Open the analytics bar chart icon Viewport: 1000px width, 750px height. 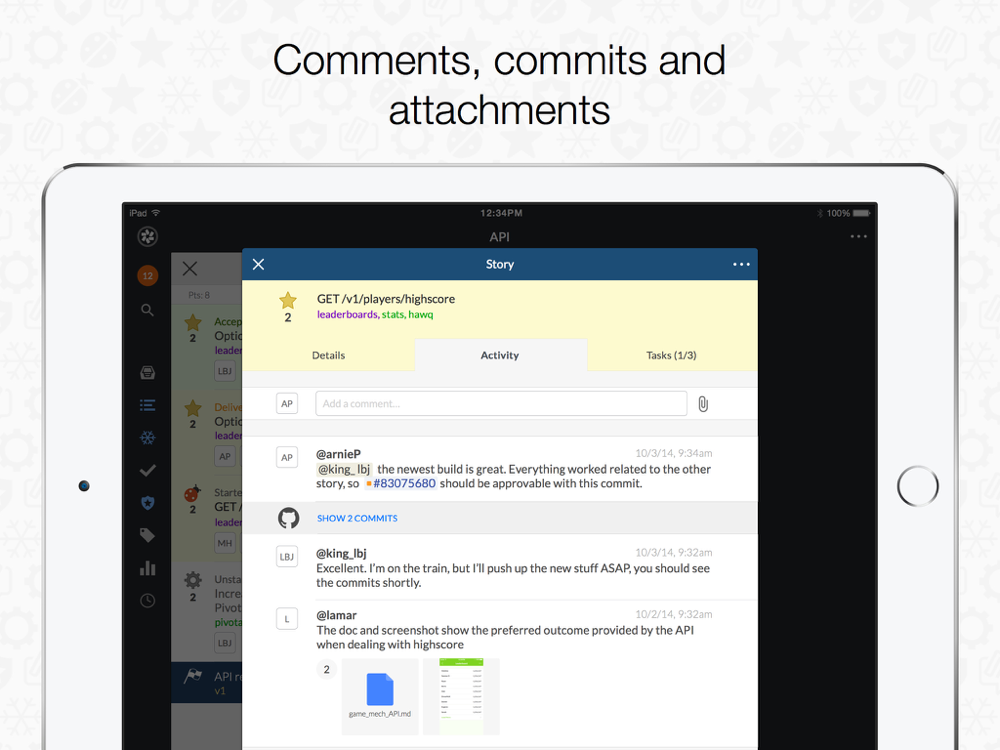coord(147,568)
